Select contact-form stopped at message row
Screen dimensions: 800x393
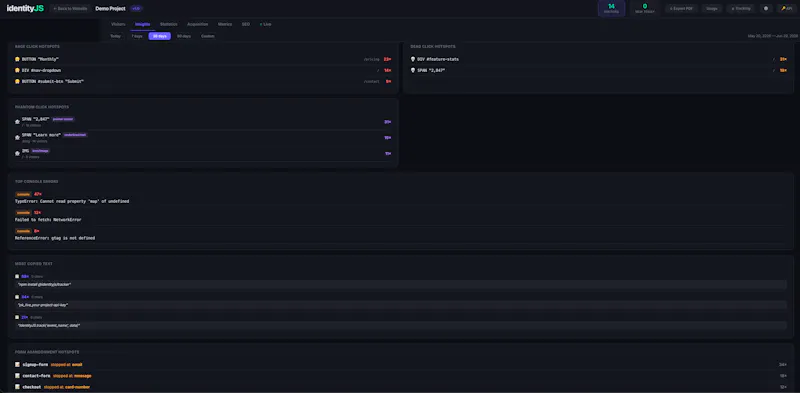coord(401,376)
